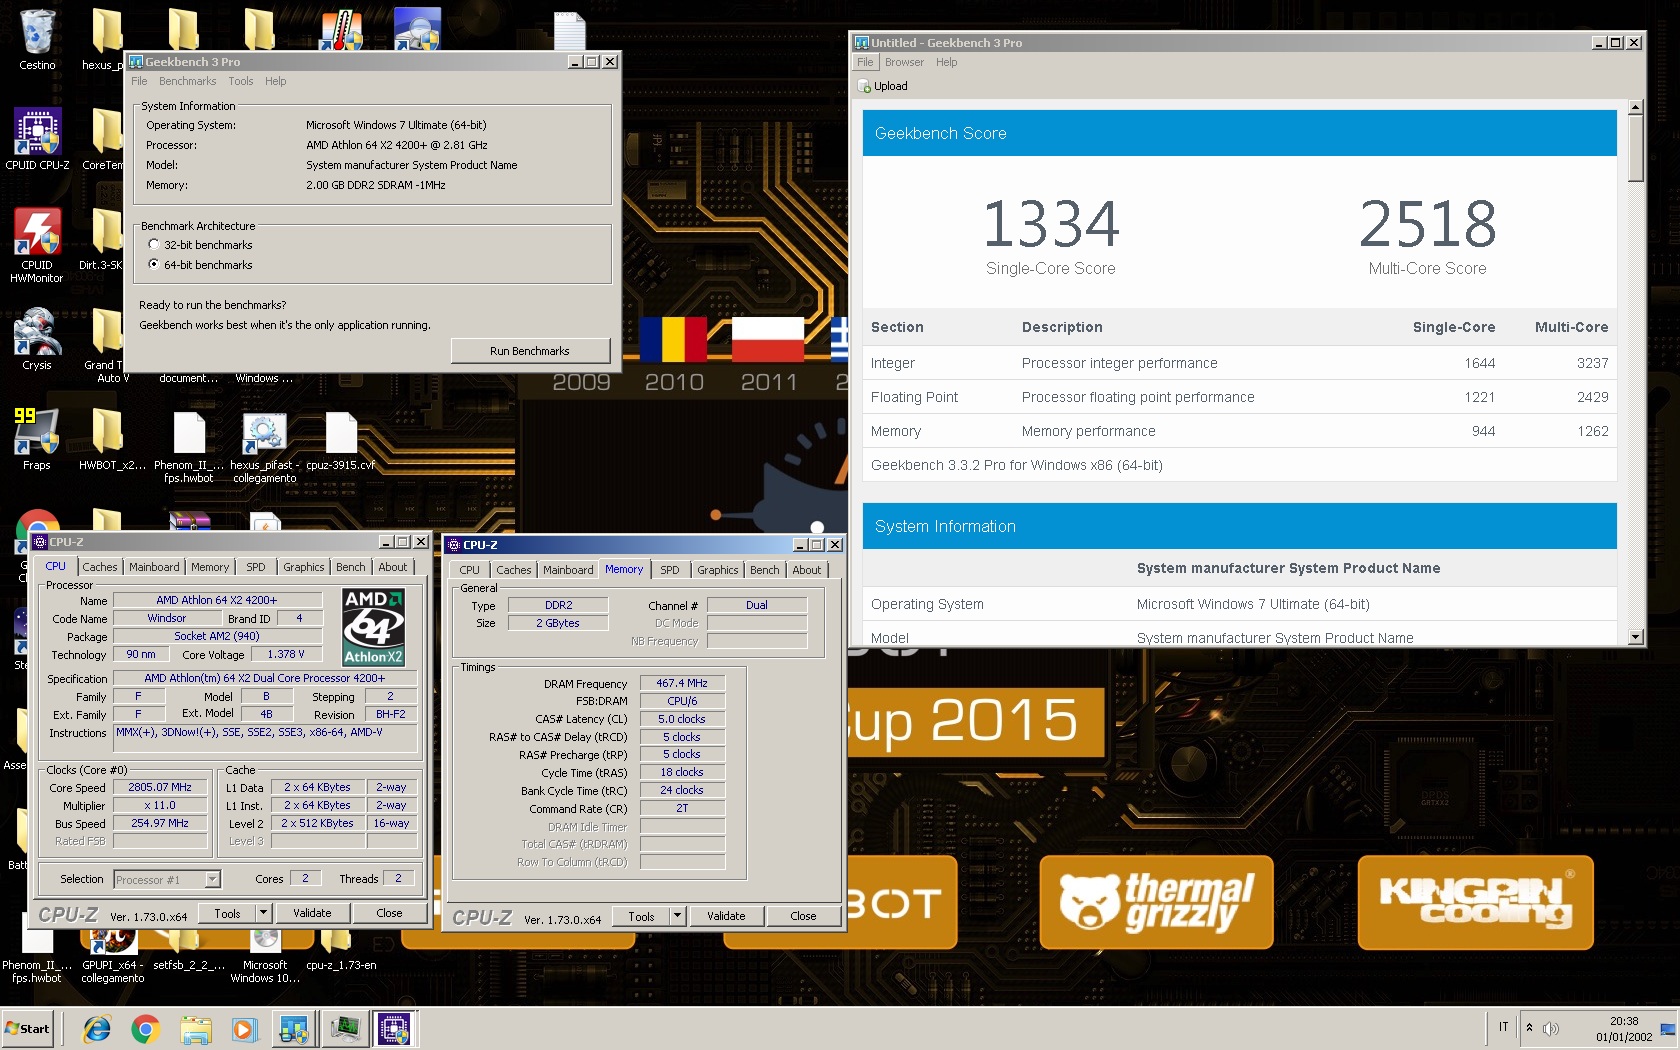The height and width of the screenshot is (1050, 1680).
Task: Click Validate in left CPU-Z window
Action: [x=312, y=913]
